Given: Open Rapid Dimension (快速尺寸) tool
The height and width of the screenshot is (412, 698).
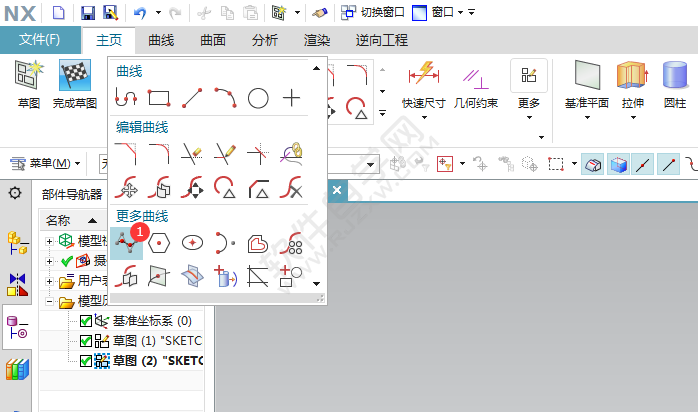Looking at the screenshot, I should [x=424, y=85].
